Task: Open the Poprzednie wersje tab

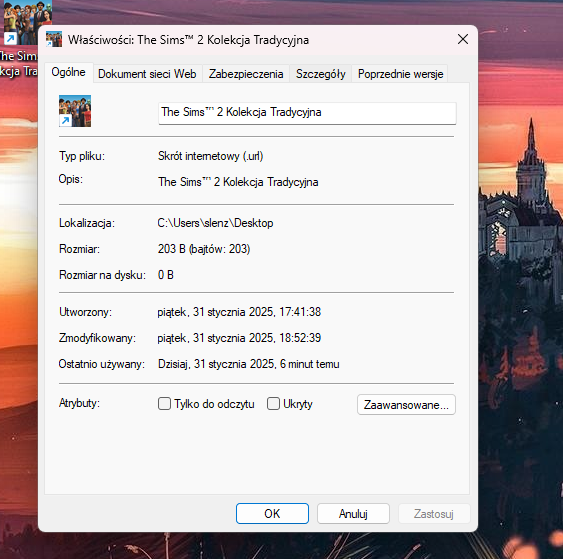Action: (400, 74)
